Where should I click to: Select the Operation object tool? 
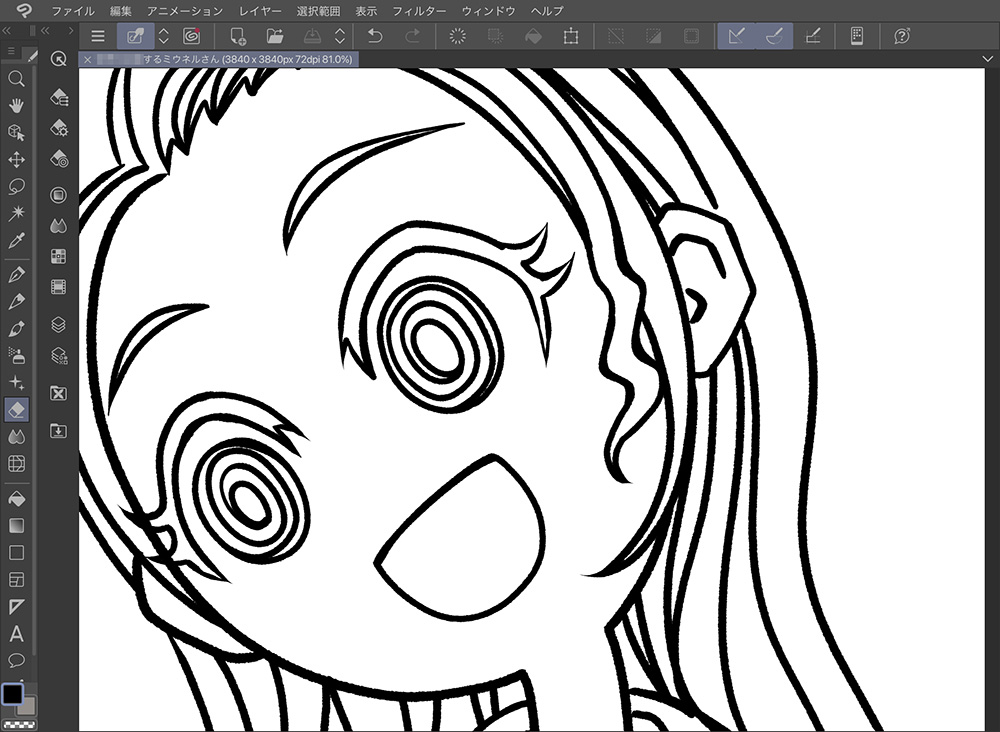(17, 133)
